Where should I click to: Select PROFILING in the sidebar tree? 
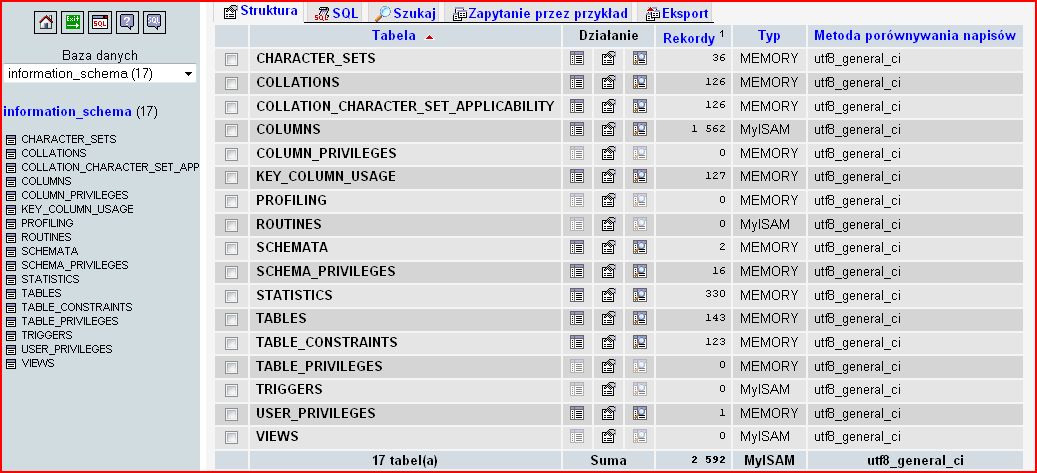tap(47, 223)
